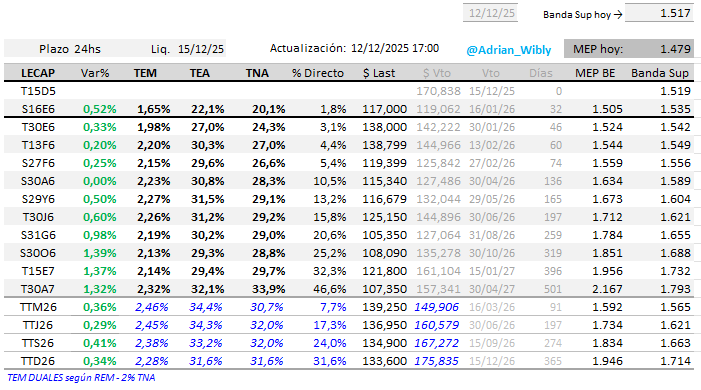Select TTS26 TEA value 33,2%
Viewport: 701px width, 390px height.
click(x=206, y=343)
